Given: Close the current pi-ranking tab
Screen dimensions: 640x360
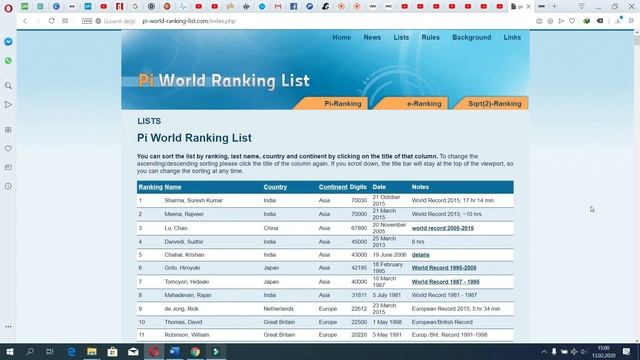Looking at the screenshot, I should (528, 7).
